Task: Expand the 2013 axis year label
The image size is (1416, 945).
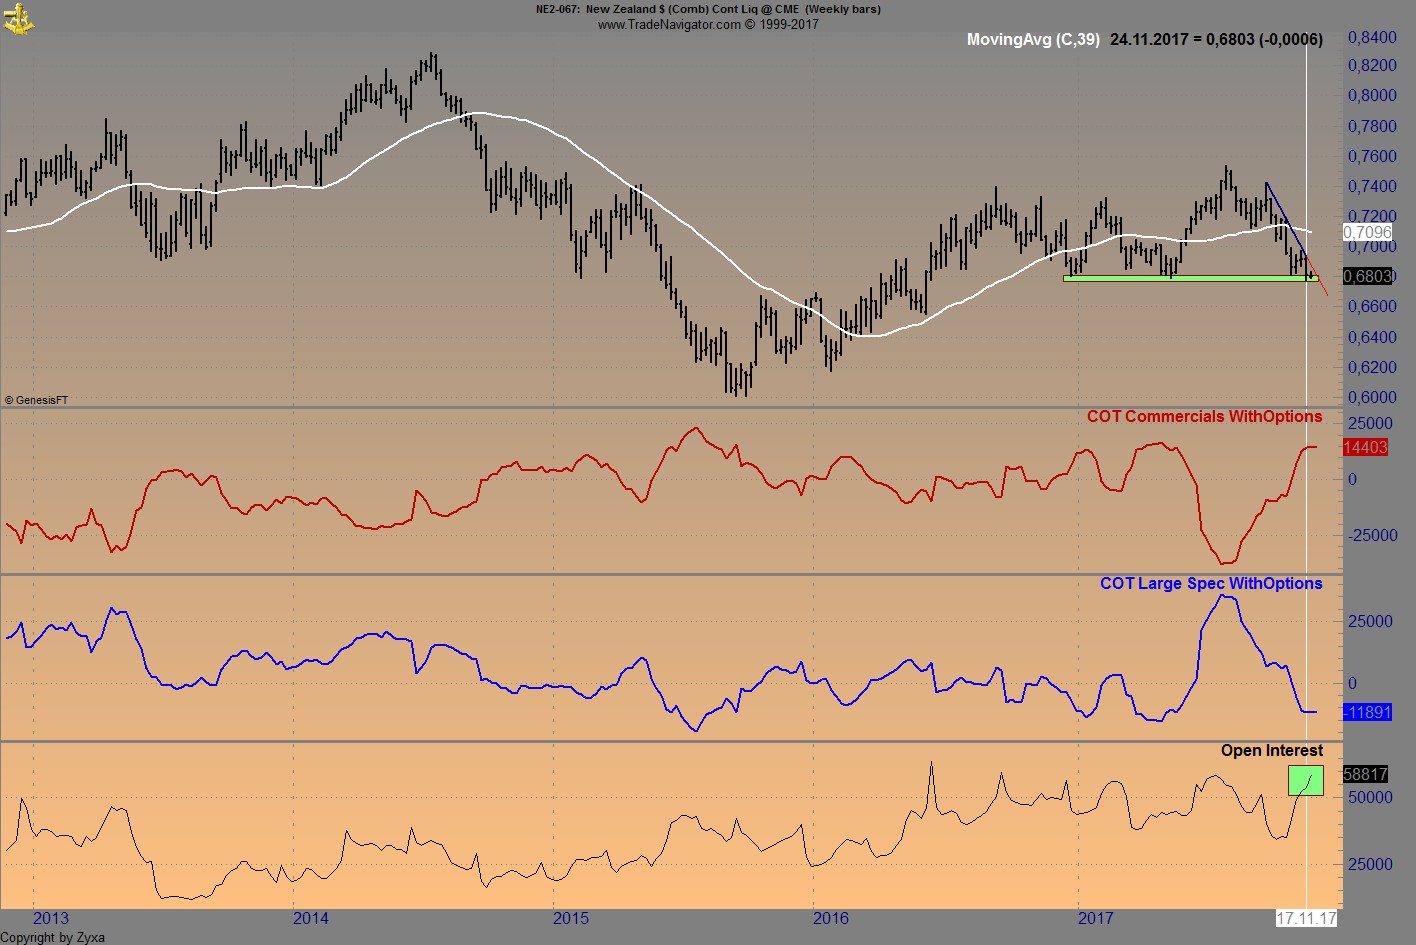Action: click(52, 916)
